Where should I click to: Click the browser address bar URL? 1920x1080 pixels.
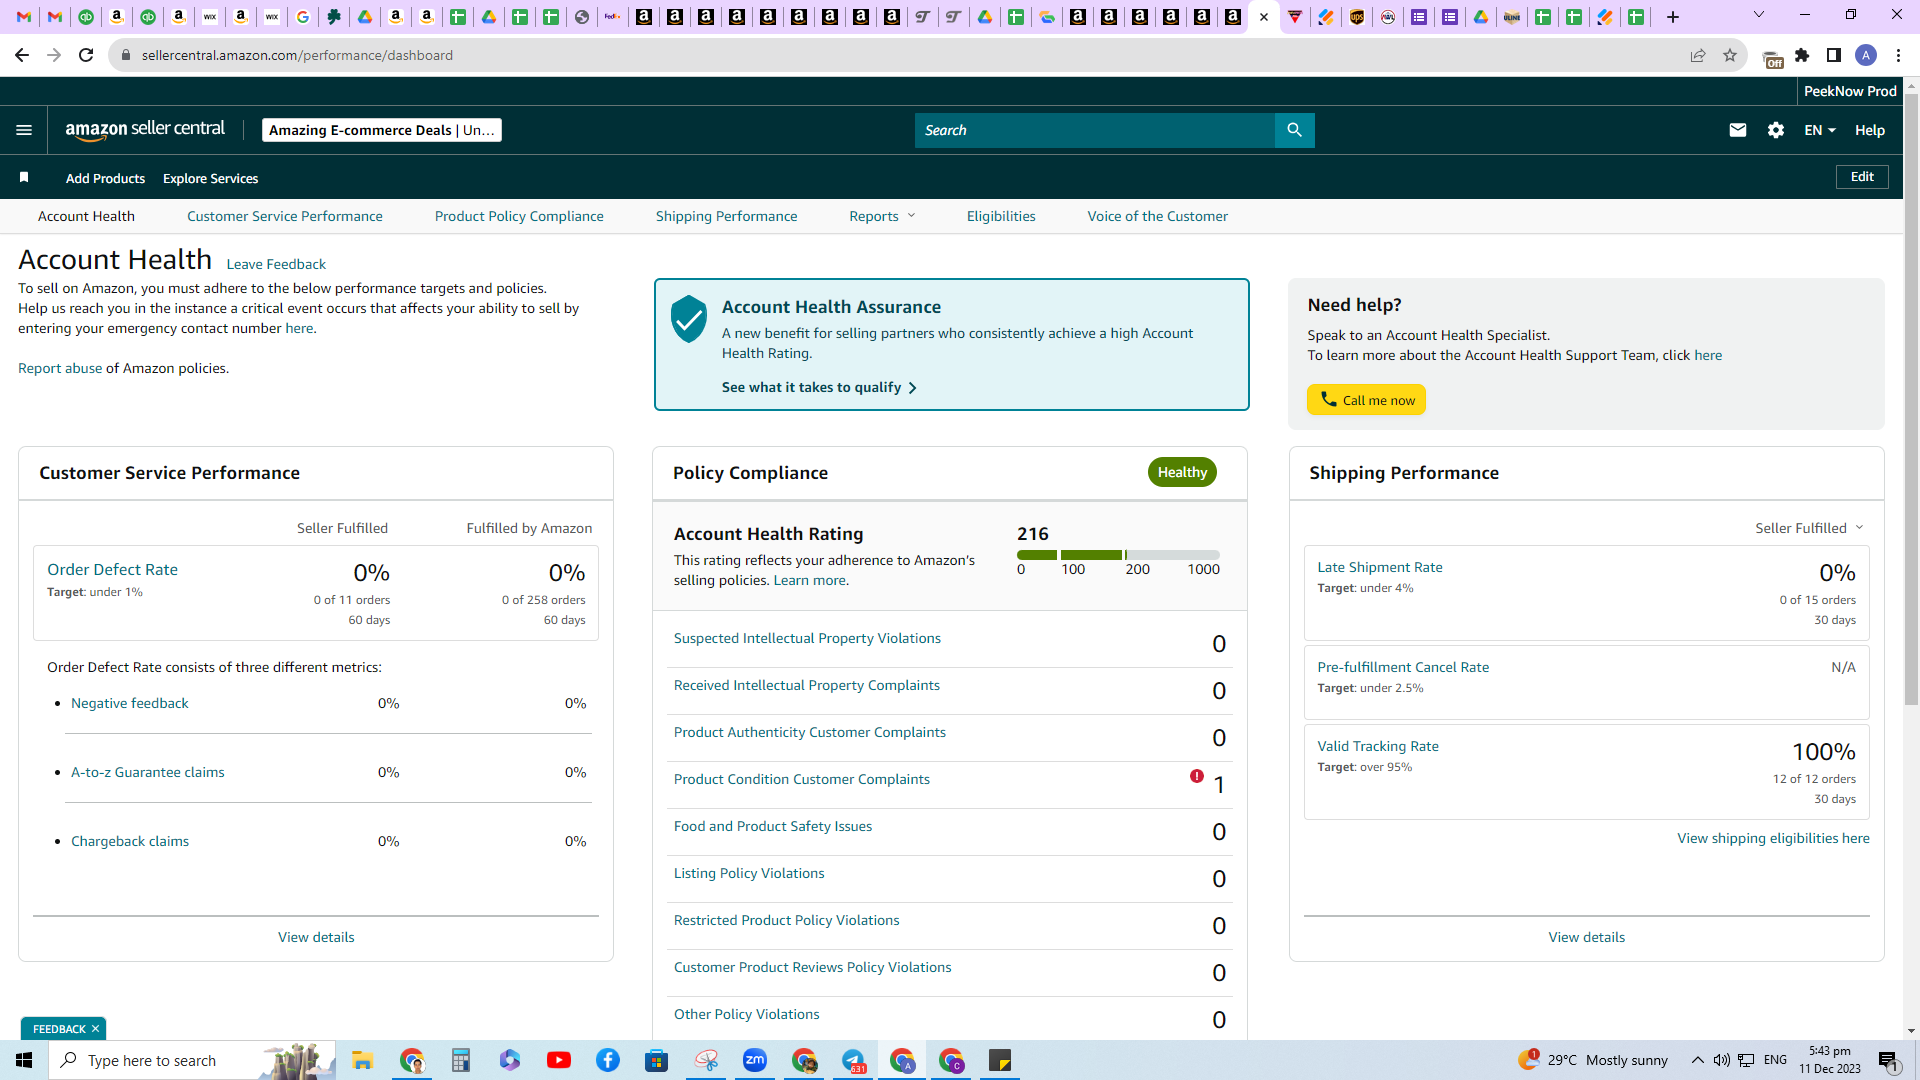pyautogui.click(x=297, y=55)
